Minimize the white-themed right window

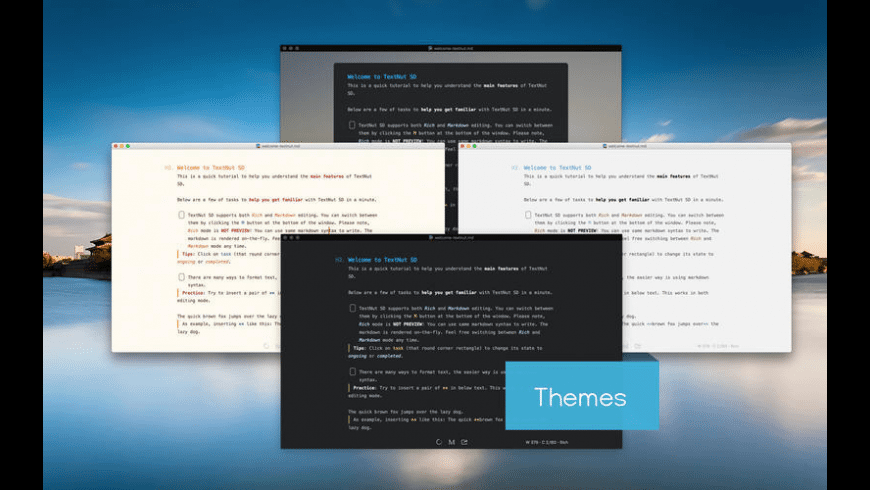[x=468, y=146]
